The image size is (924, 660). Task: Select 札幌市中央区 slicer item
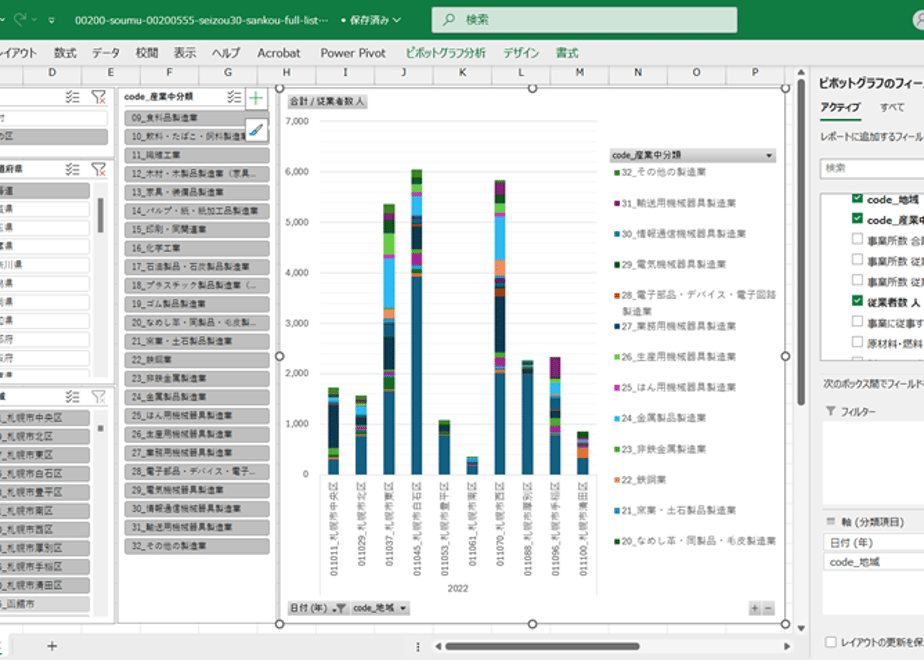click(45, 418)
